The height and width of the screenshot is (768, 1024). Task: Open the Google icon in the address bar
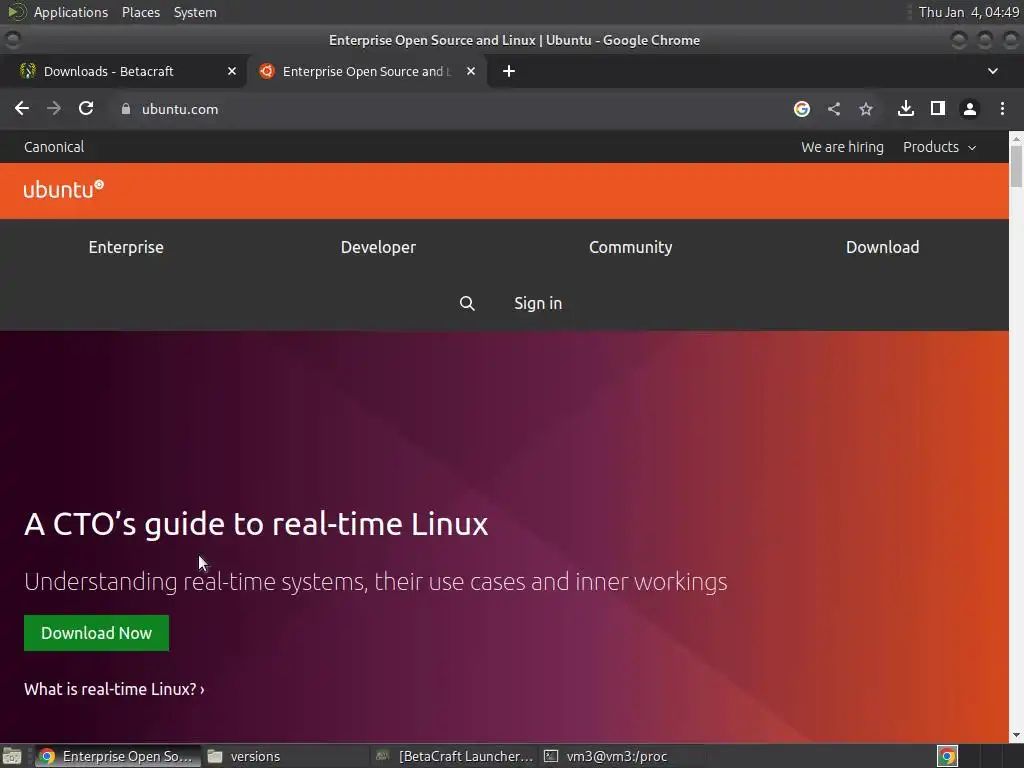point(802,109)
